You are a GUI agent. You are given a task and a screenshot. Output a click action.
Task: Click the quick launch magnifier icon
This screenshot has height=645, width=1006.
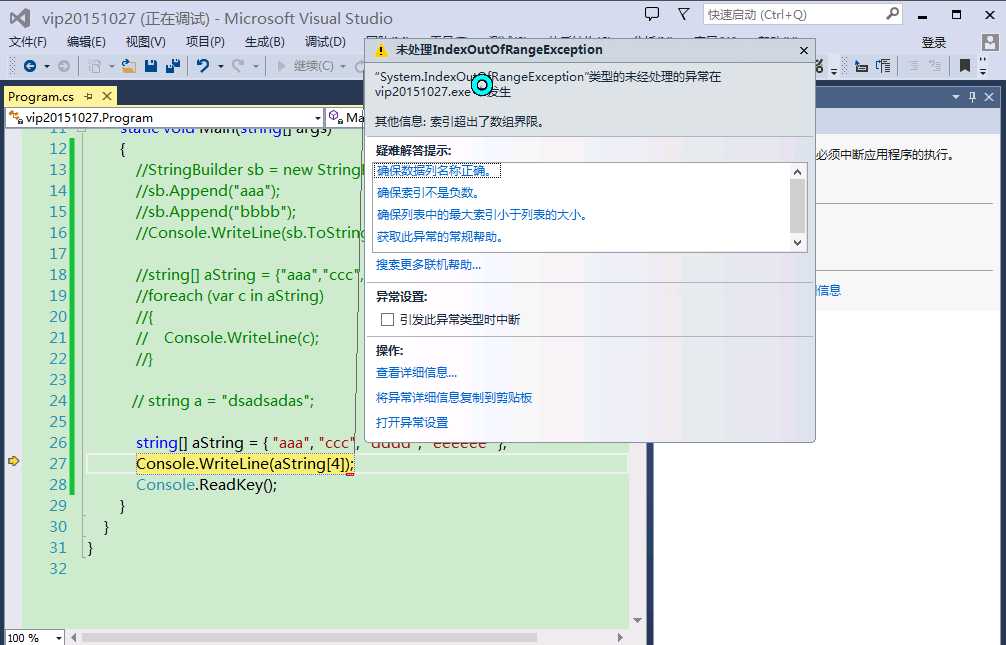(892, 13)
